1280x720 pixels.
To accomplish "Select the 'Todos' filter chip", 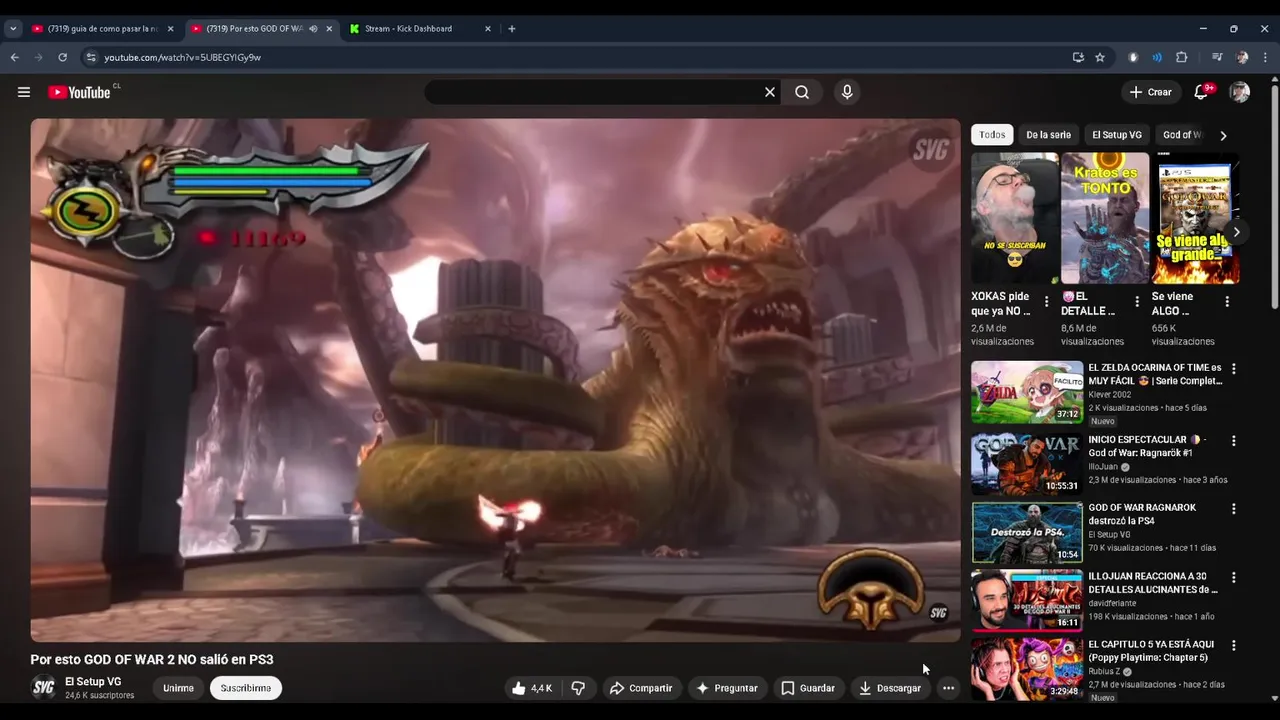I will [992, 134].
